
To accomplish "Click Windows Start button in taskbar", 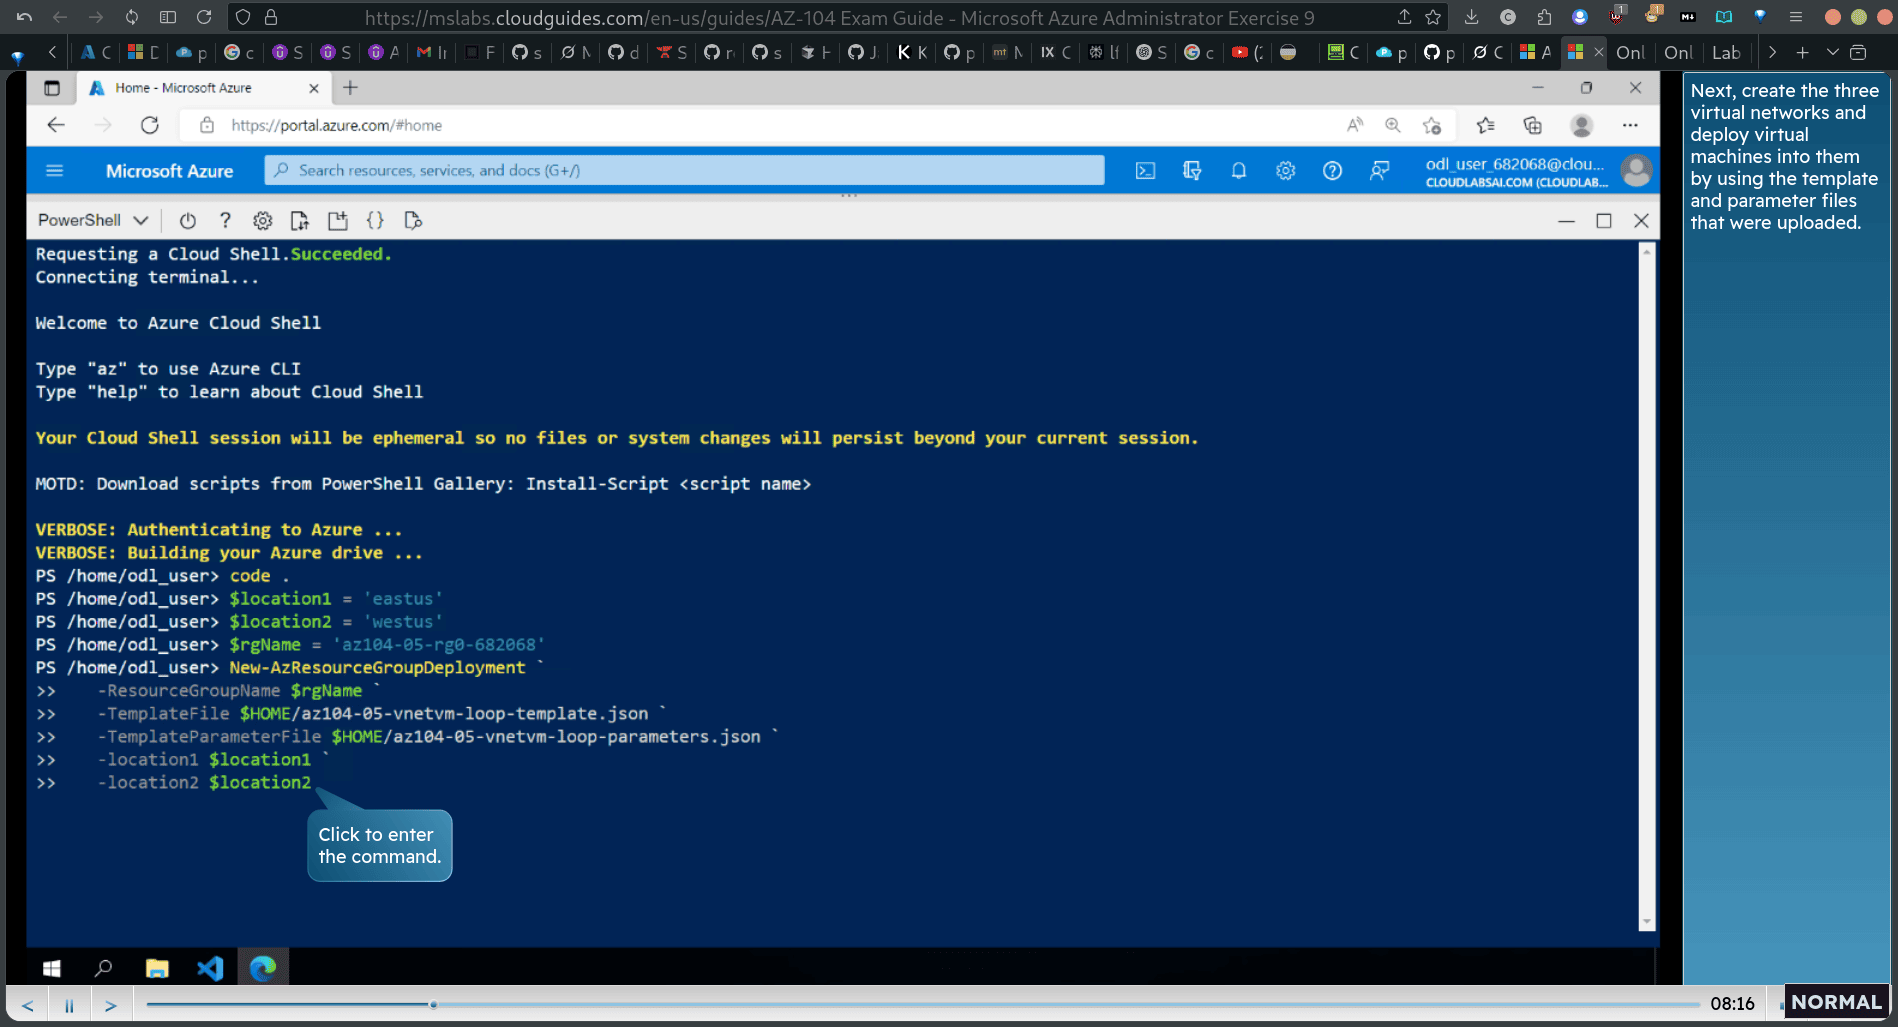I will (x=52, y=968).
